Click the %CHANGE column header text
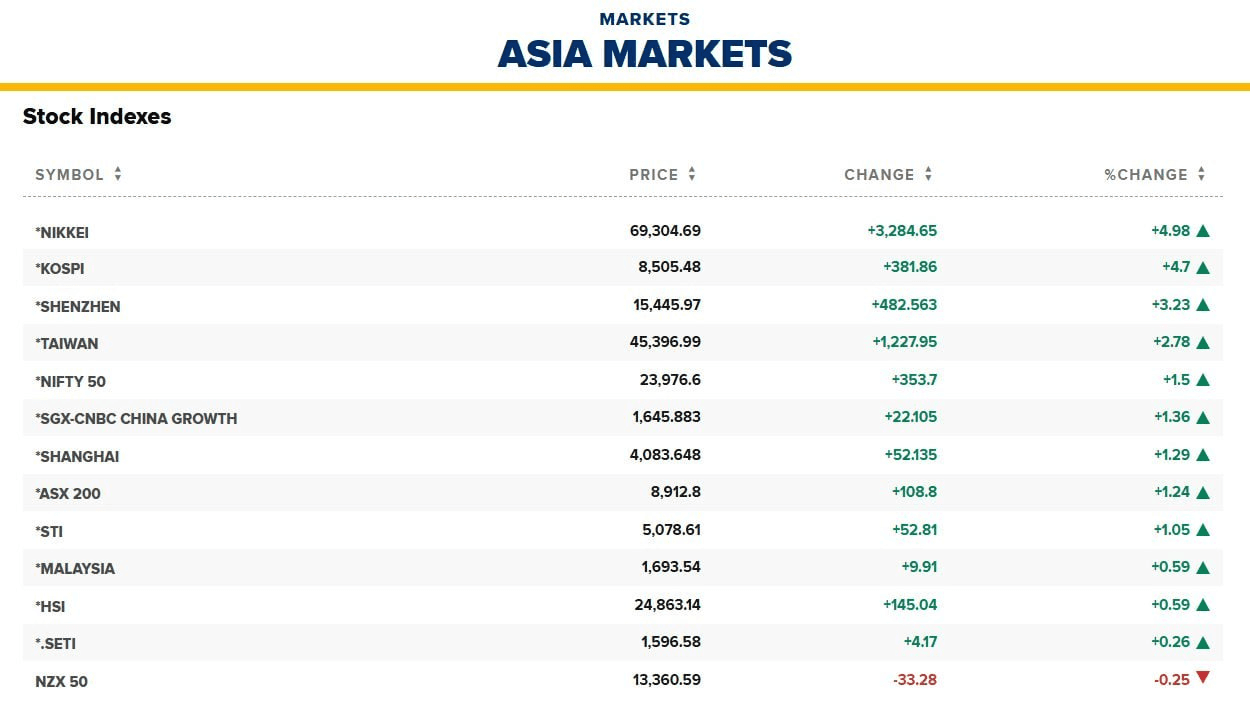The width and height of the screenshot is (1250, 722). 1146,174
